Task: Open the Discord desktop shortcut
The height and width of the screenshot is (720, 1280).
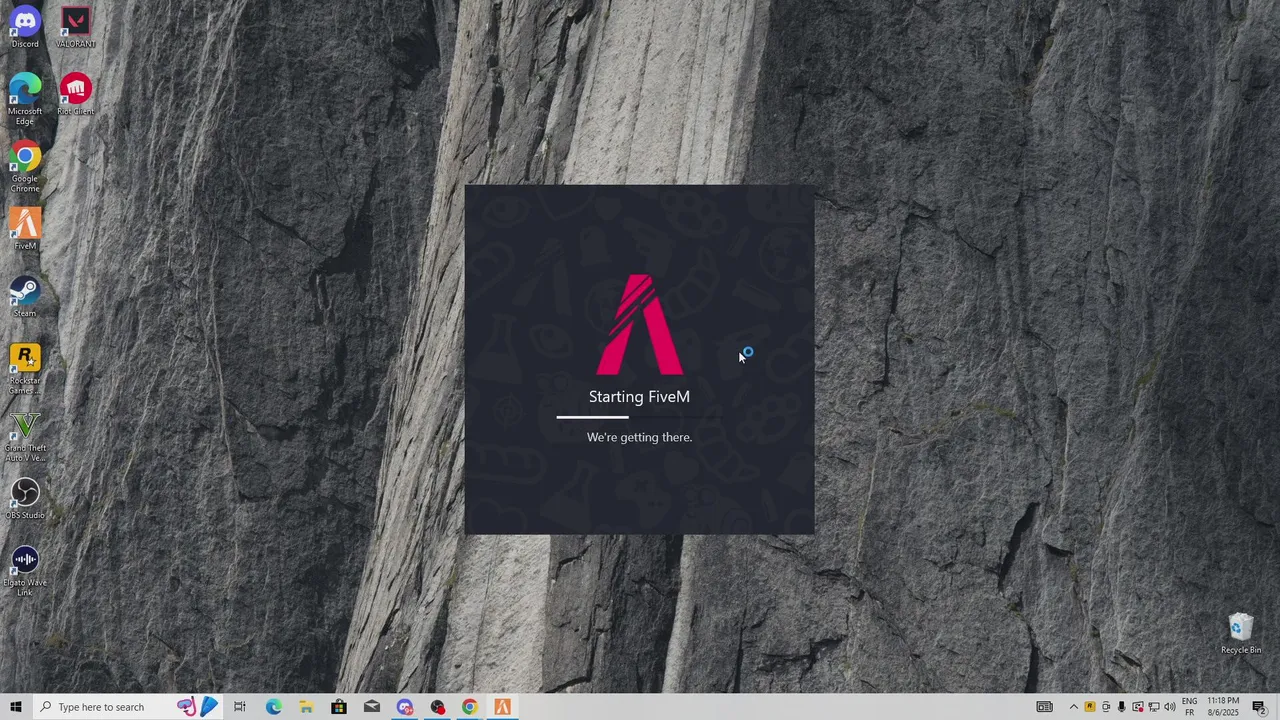Action: 25,27
